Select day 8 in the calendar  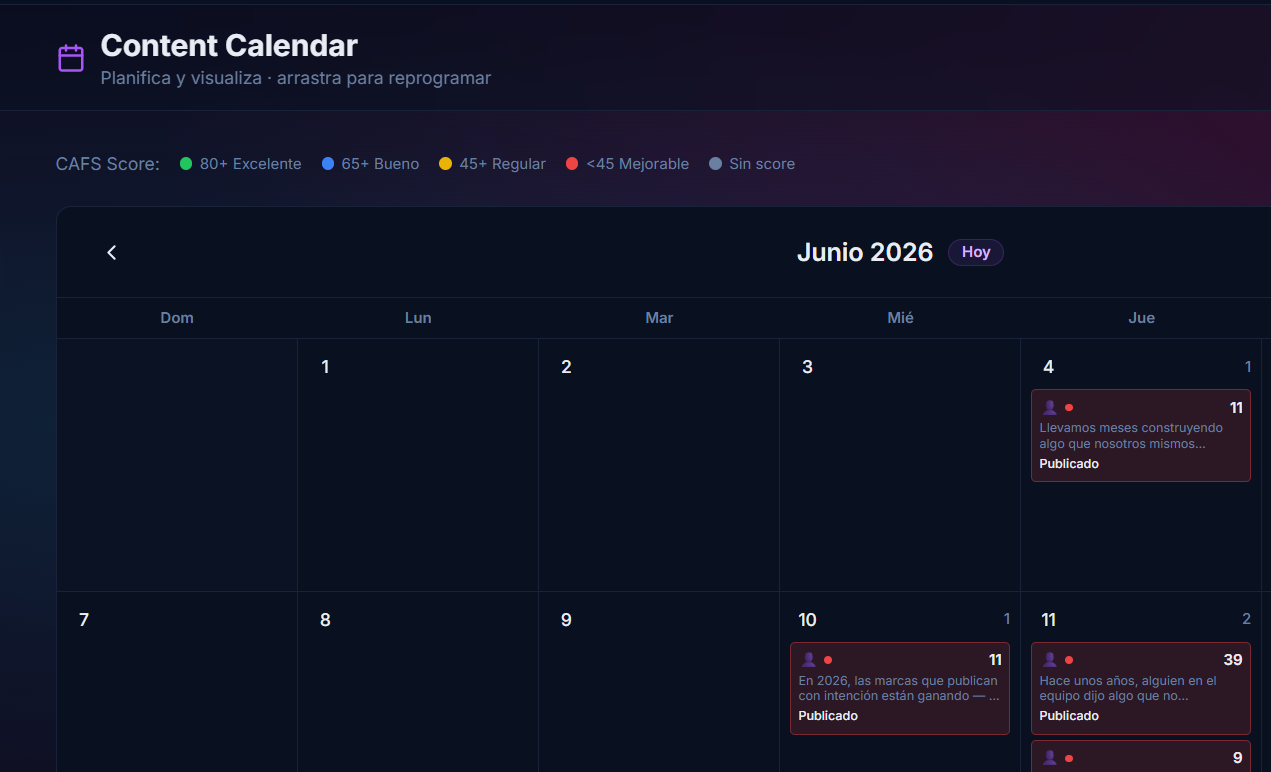pyautogui.click(x=325, y=620)
